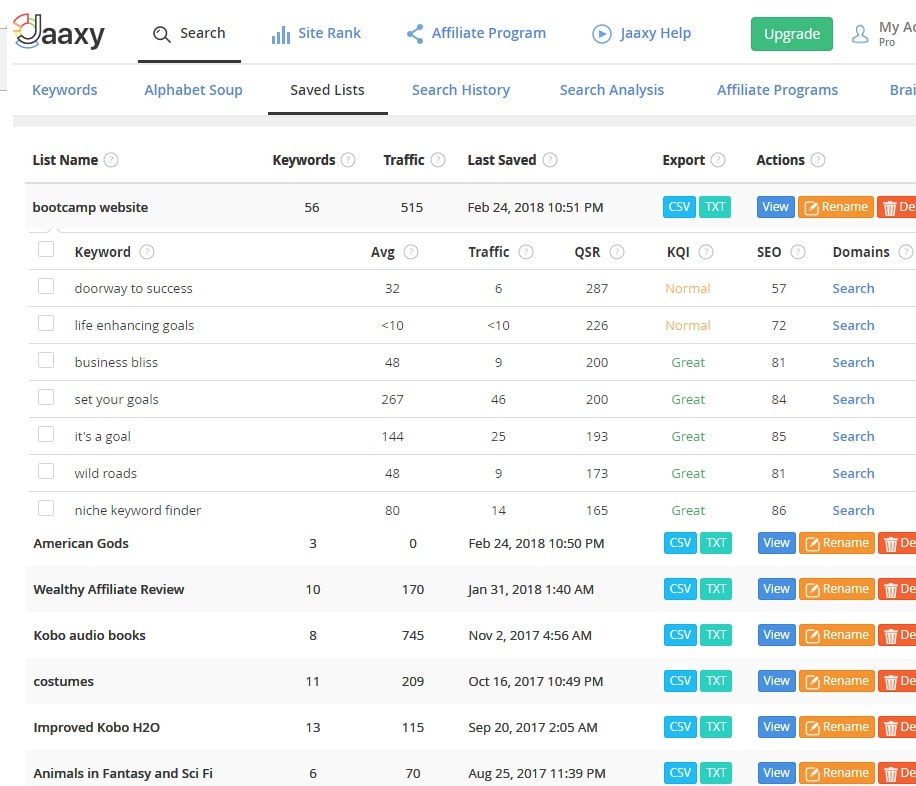Open the Affiliate Programs tab
Image resolution: width=916 pixels, height=786 pixels.
[778, 90]
